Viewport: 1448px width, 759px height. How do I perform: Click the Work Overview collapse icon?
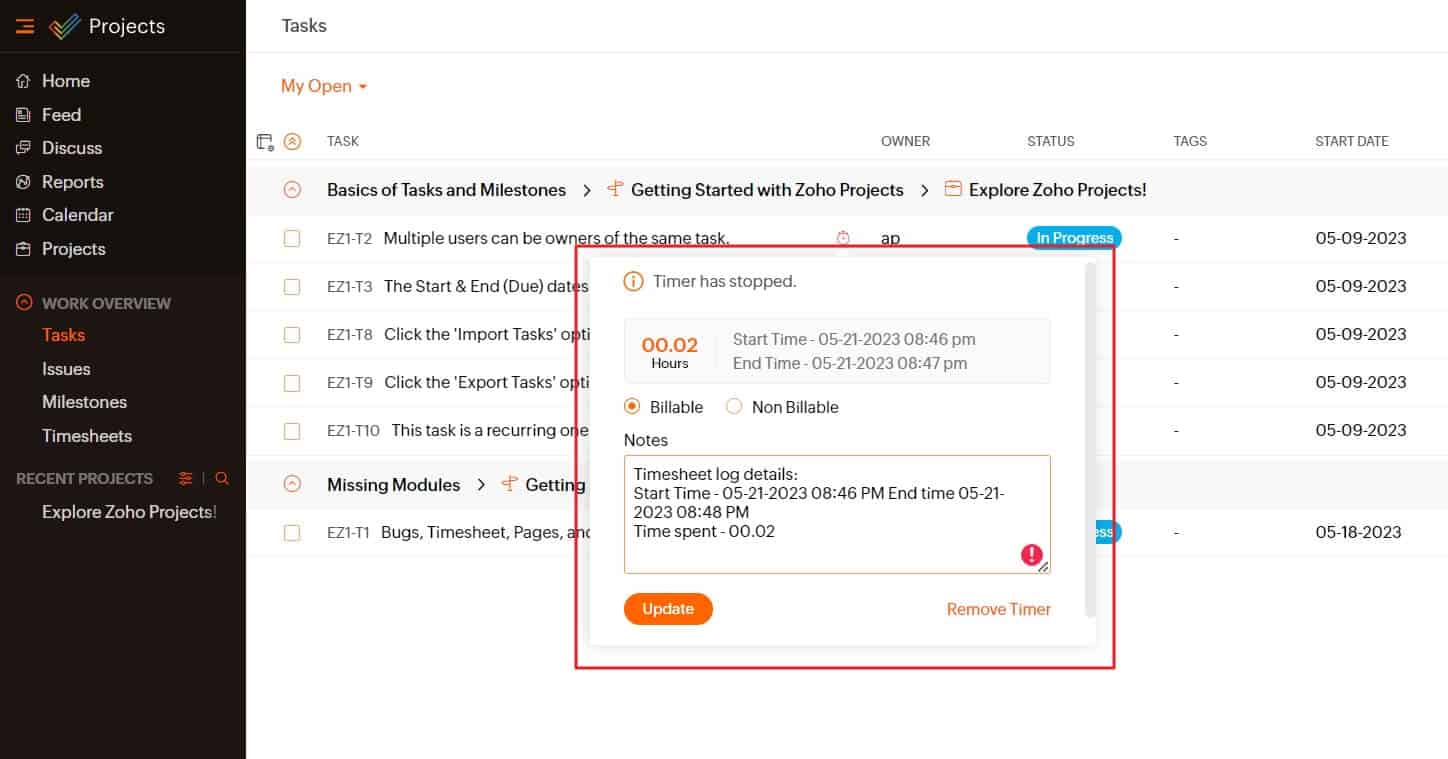tap(24, 303)
